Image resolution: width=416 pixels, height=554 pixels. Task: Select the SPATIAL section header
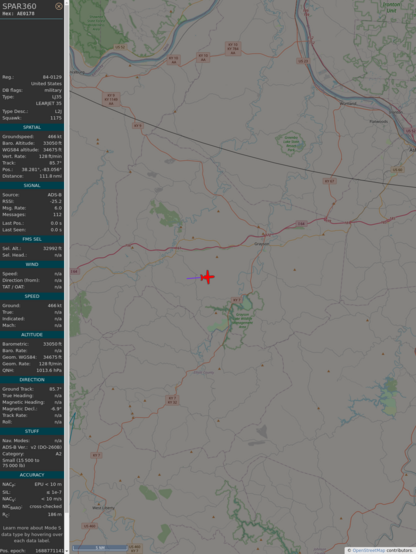click(32, 127)
